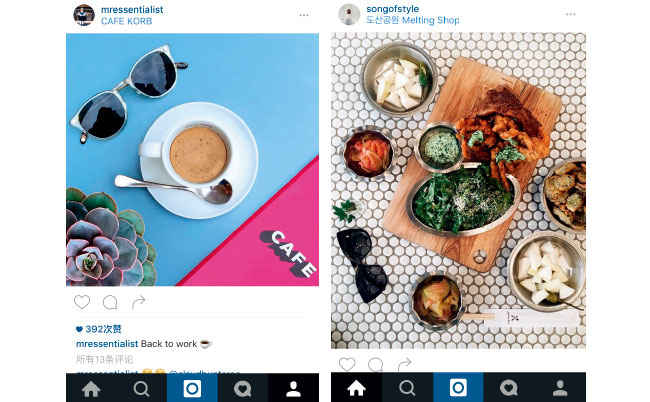Share the mressentialist post with arrow icon
This screenshot has width=650, height=402.
[138, 302]
